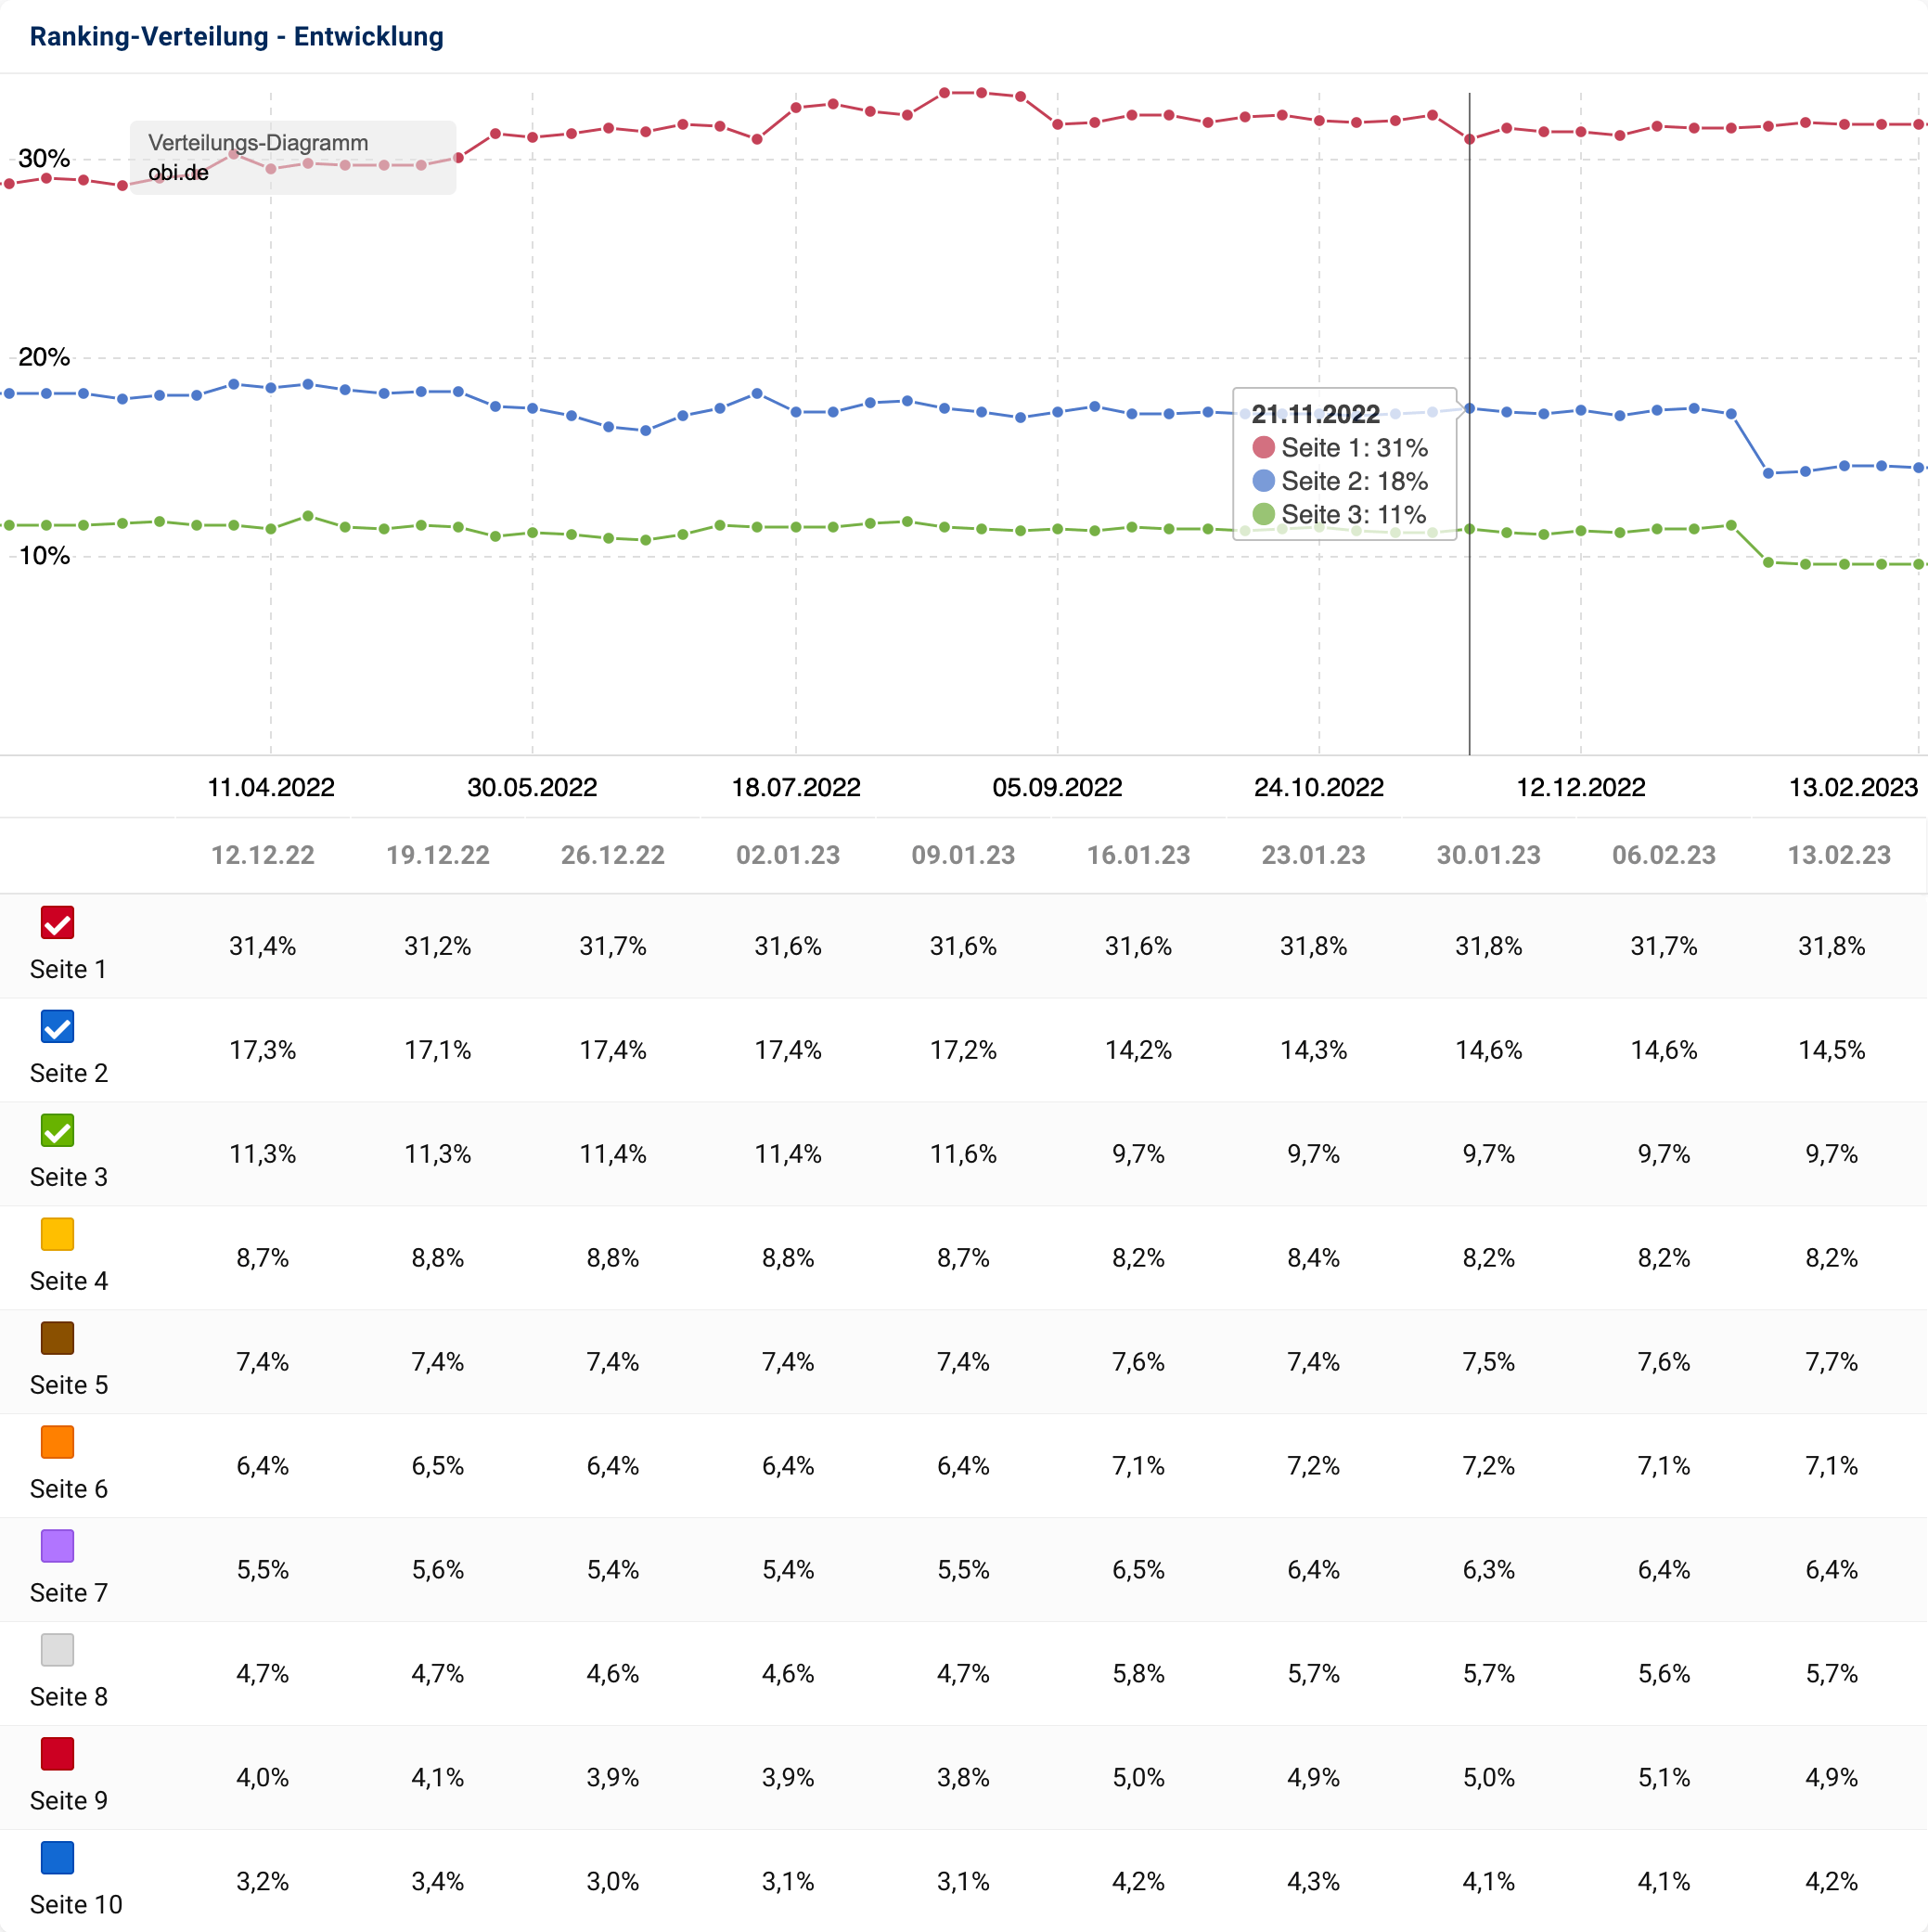Show the blue Seite 10 series

57,1858
